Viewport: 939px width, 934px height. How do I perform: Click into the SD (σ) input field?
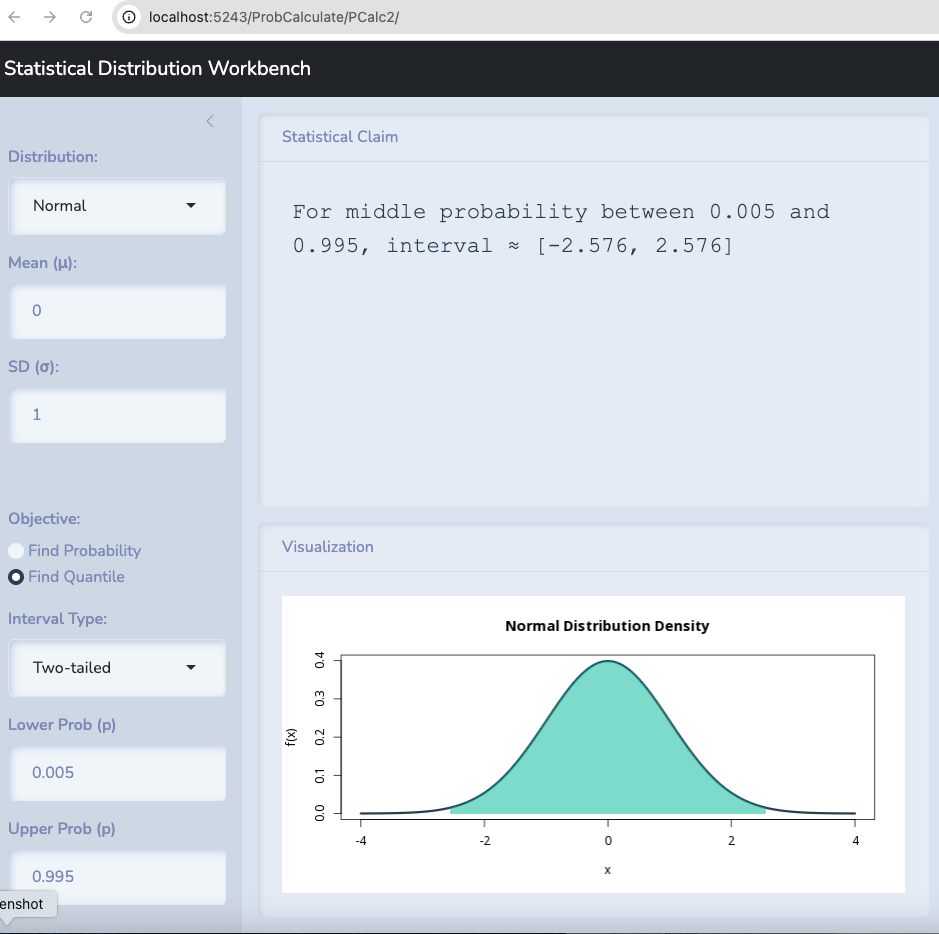tap(117, 415)
